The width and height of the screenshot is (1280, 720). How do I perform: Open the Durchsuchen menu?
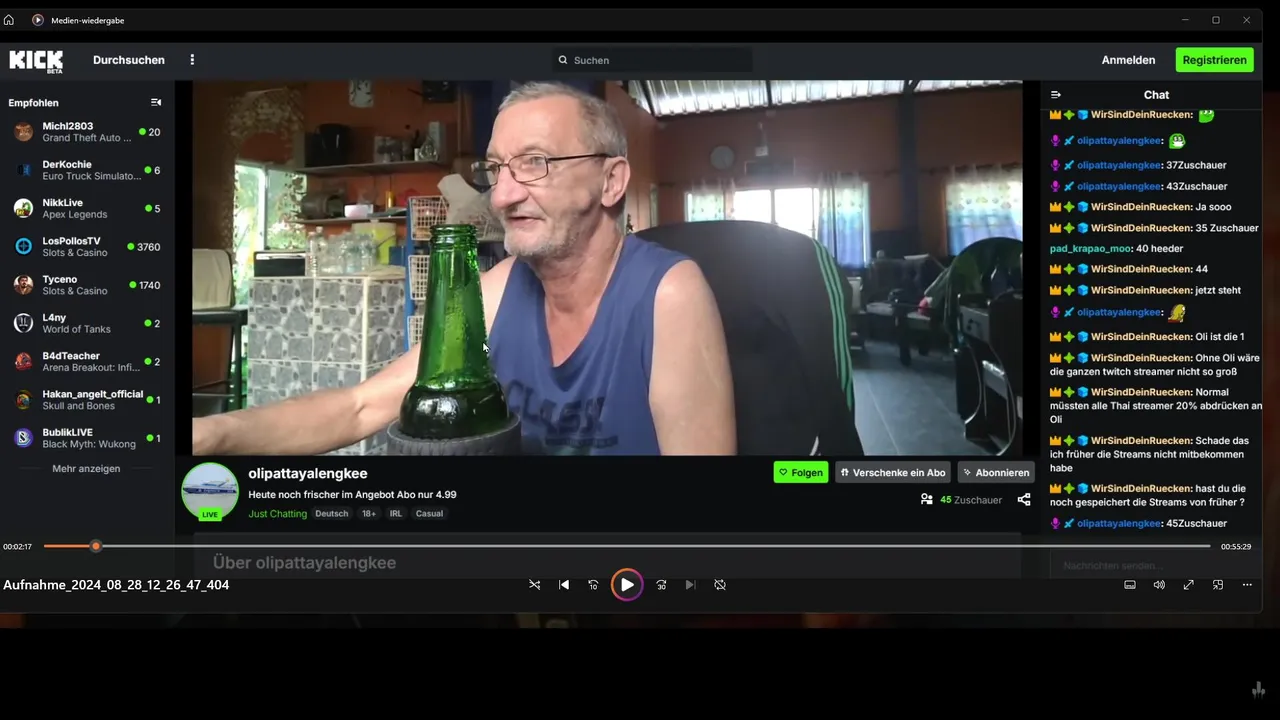point(129,60)
